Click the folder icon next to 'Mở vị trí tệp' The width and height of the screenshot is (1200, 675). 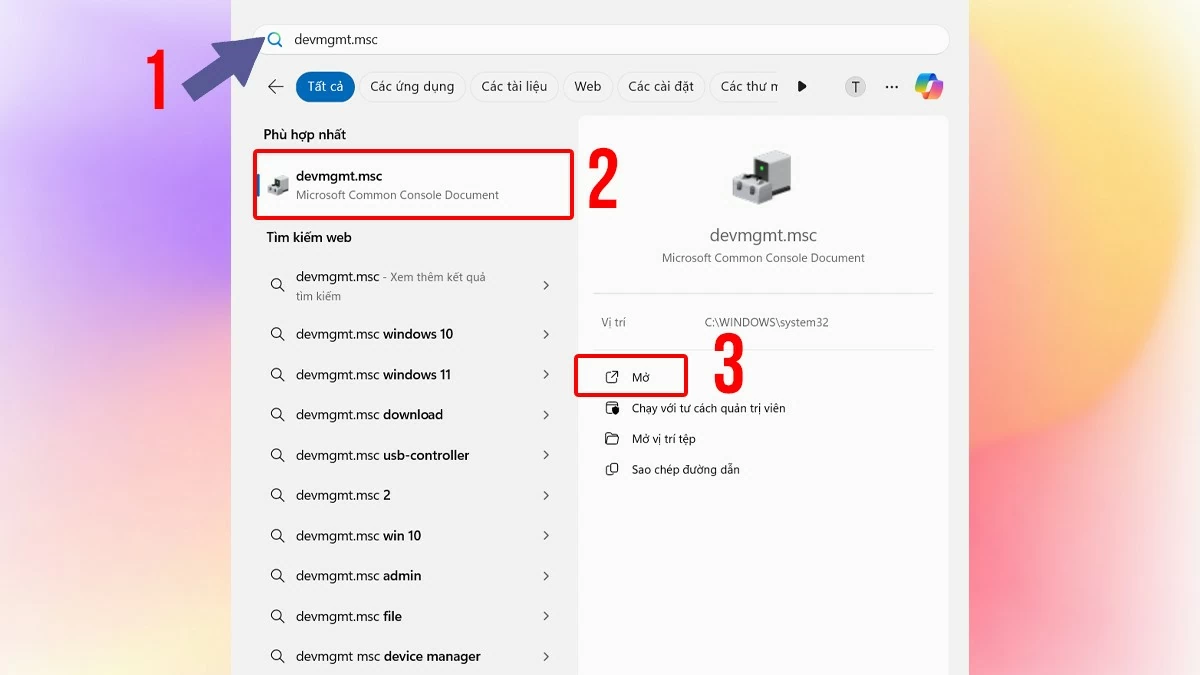click(x=613, y=438)
